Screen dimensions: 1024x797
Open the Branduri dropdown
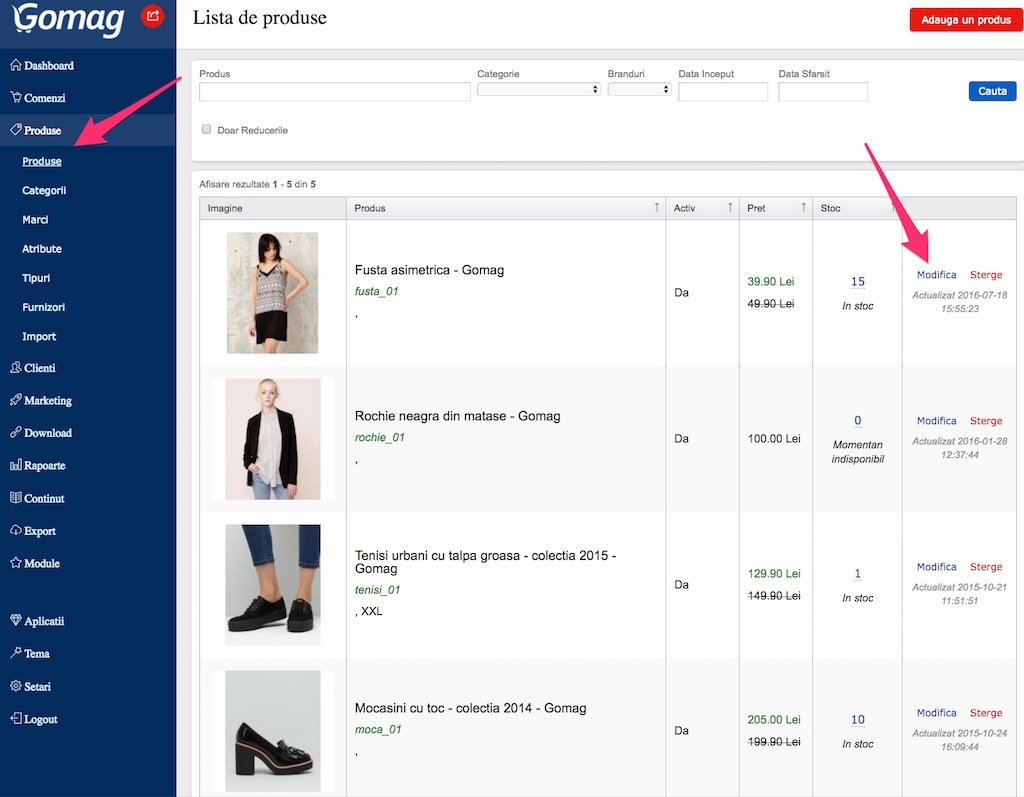coord(639,89)
